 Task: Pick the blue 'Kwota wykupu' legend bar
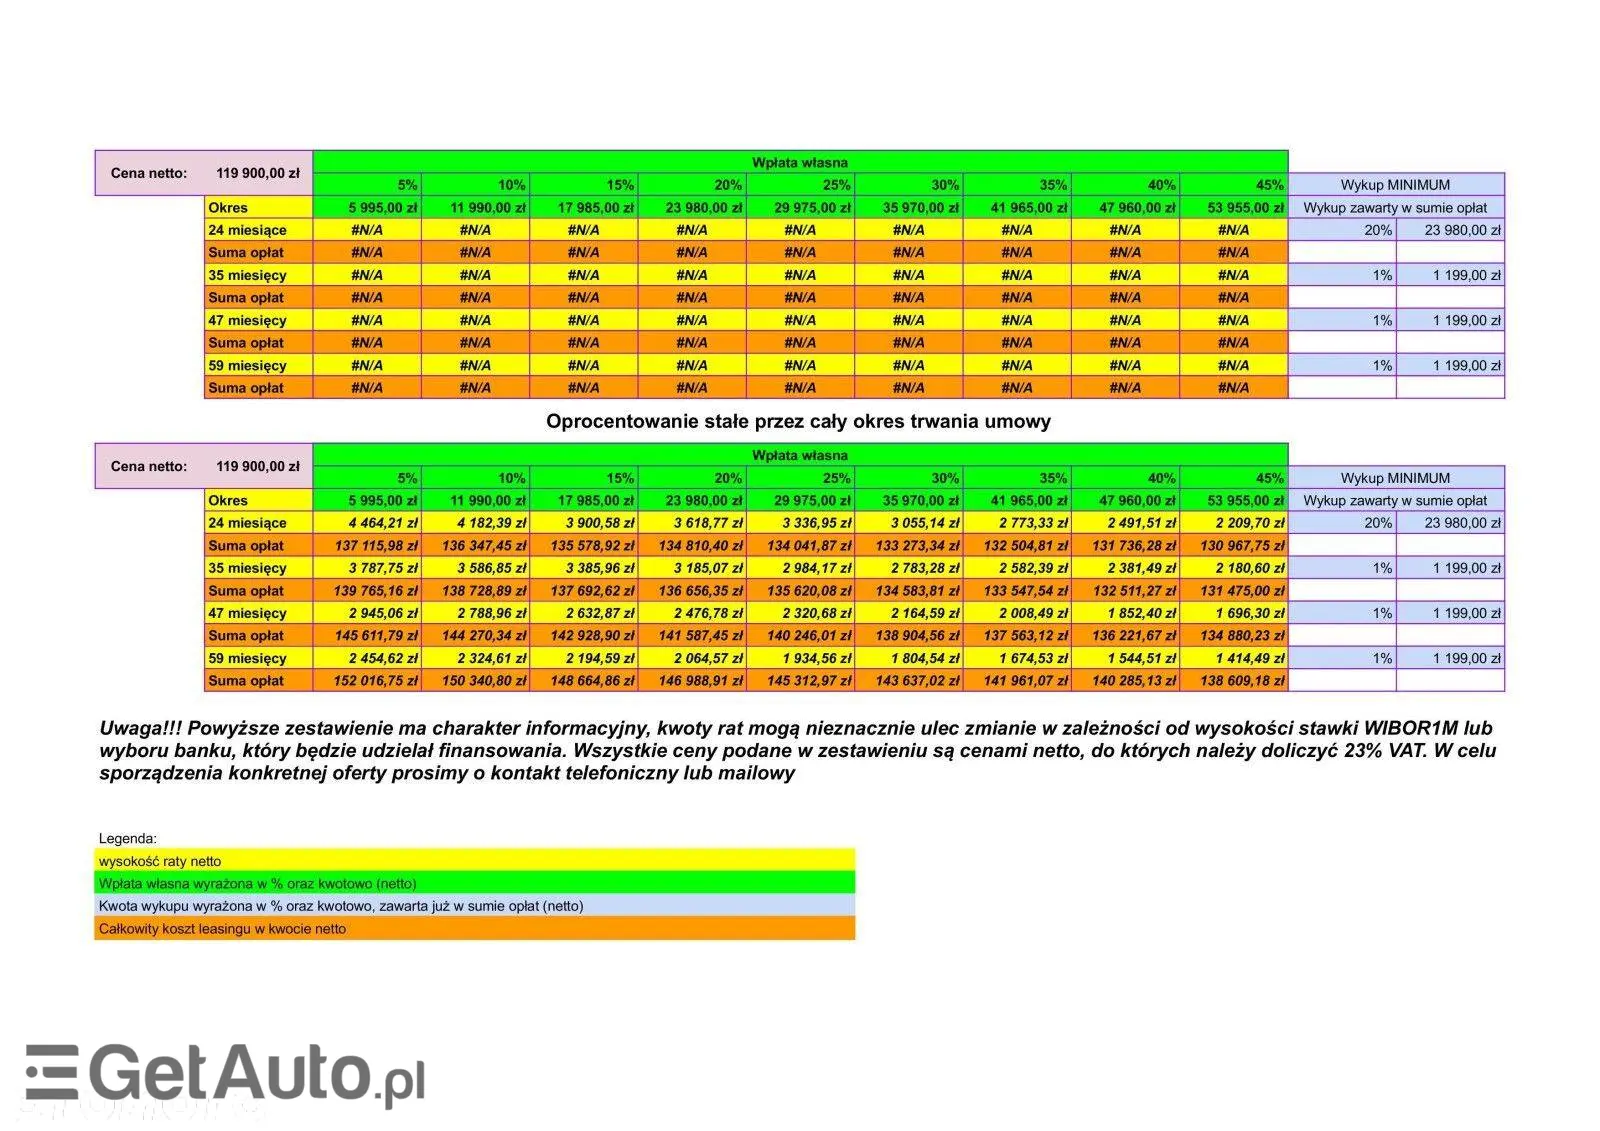[x=474, y=906]
